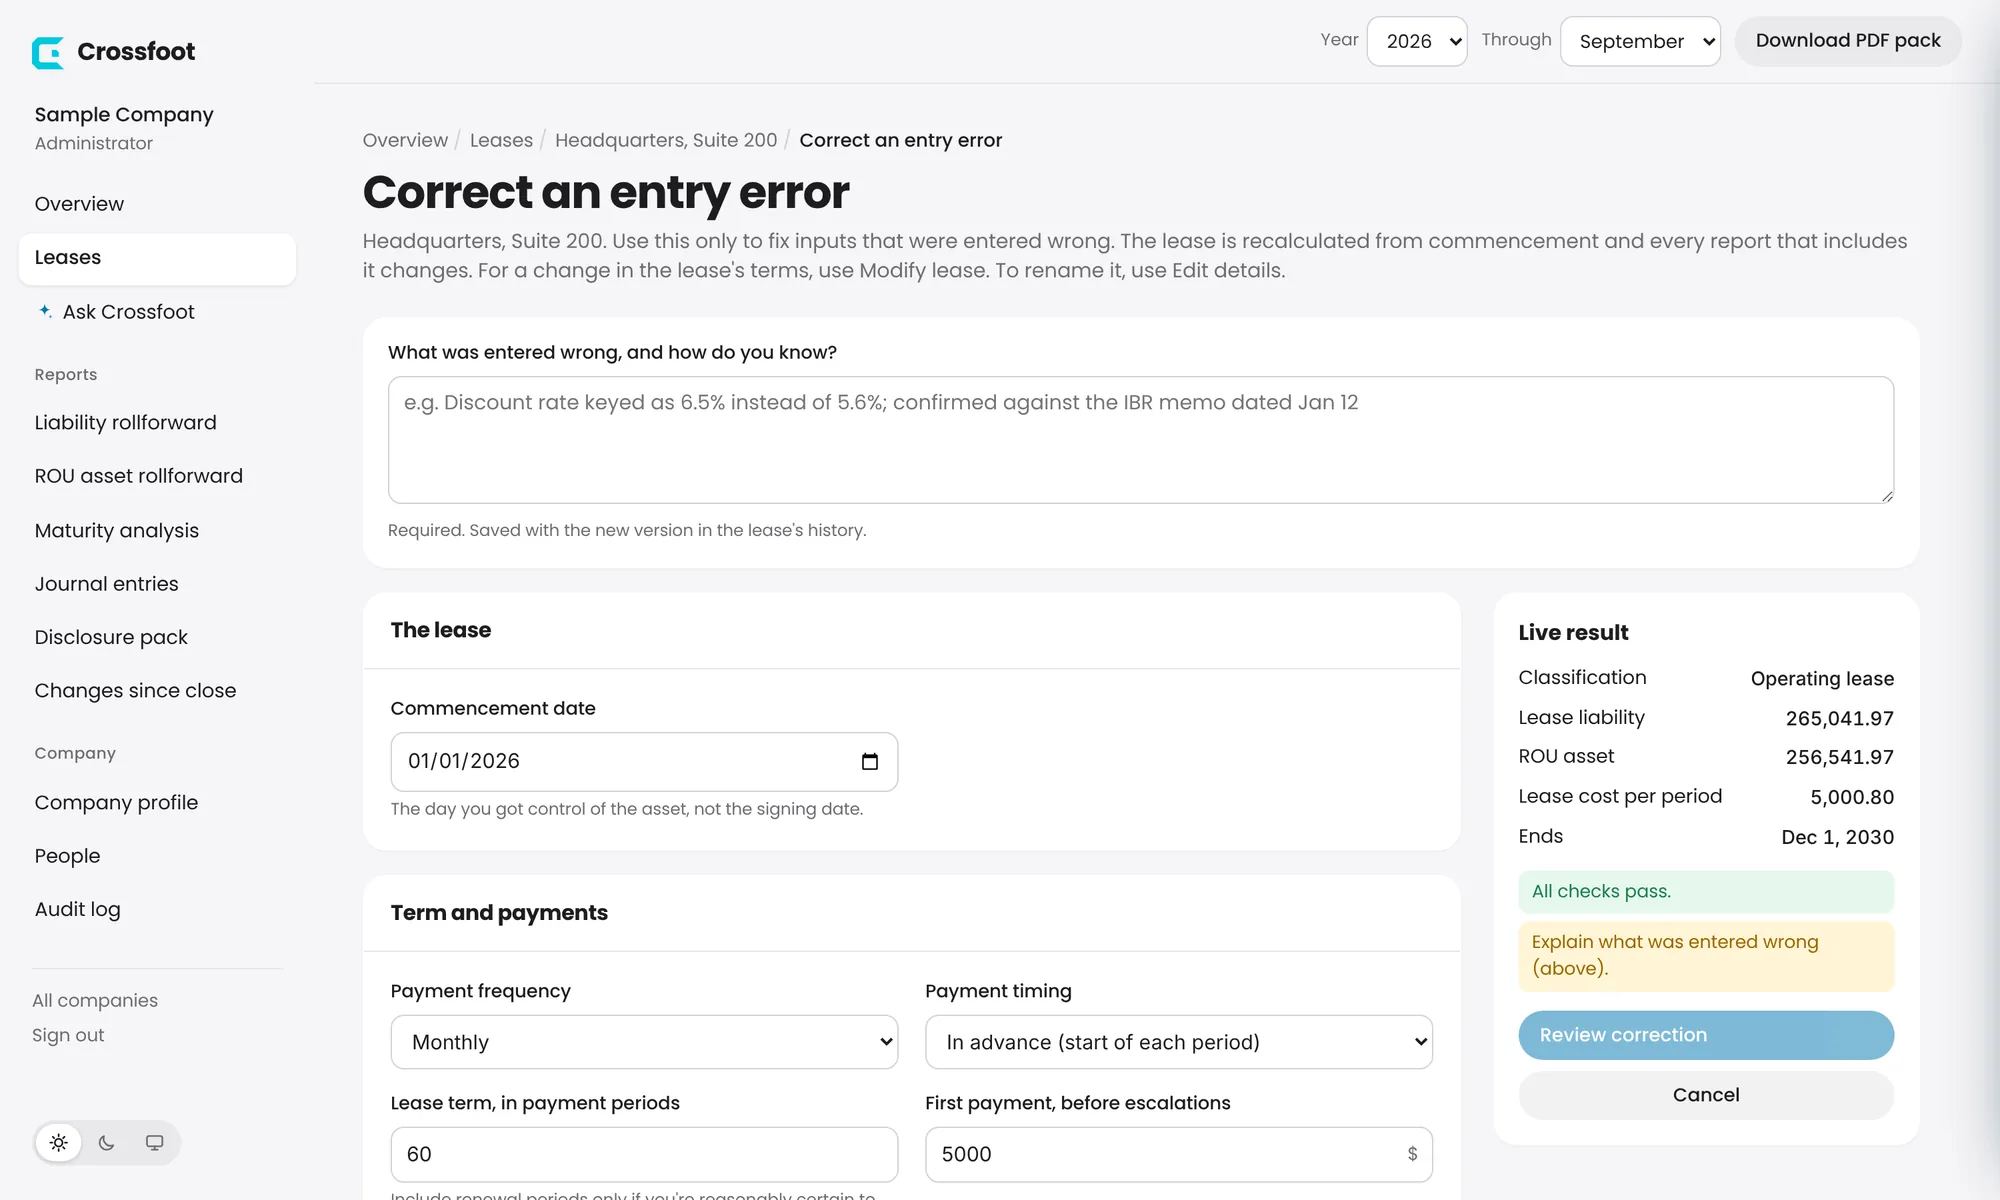This screenshot has width=2000, height=1200.
Task: Open Company profile page
Action: coord(157,803)
